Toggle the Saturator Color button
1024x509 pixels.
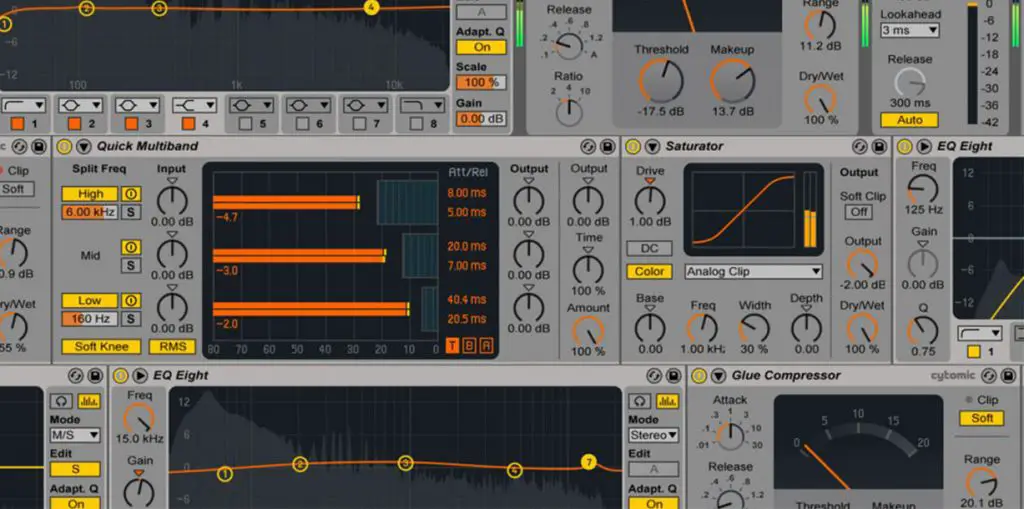tap(649, 272)
